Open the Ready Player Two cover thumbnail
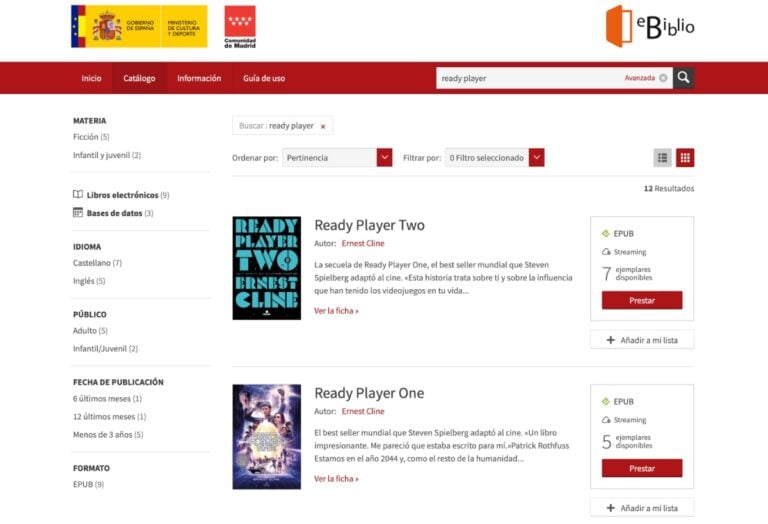Image resolution: width=768 pixels, height=524 pixels. (266, 268)
